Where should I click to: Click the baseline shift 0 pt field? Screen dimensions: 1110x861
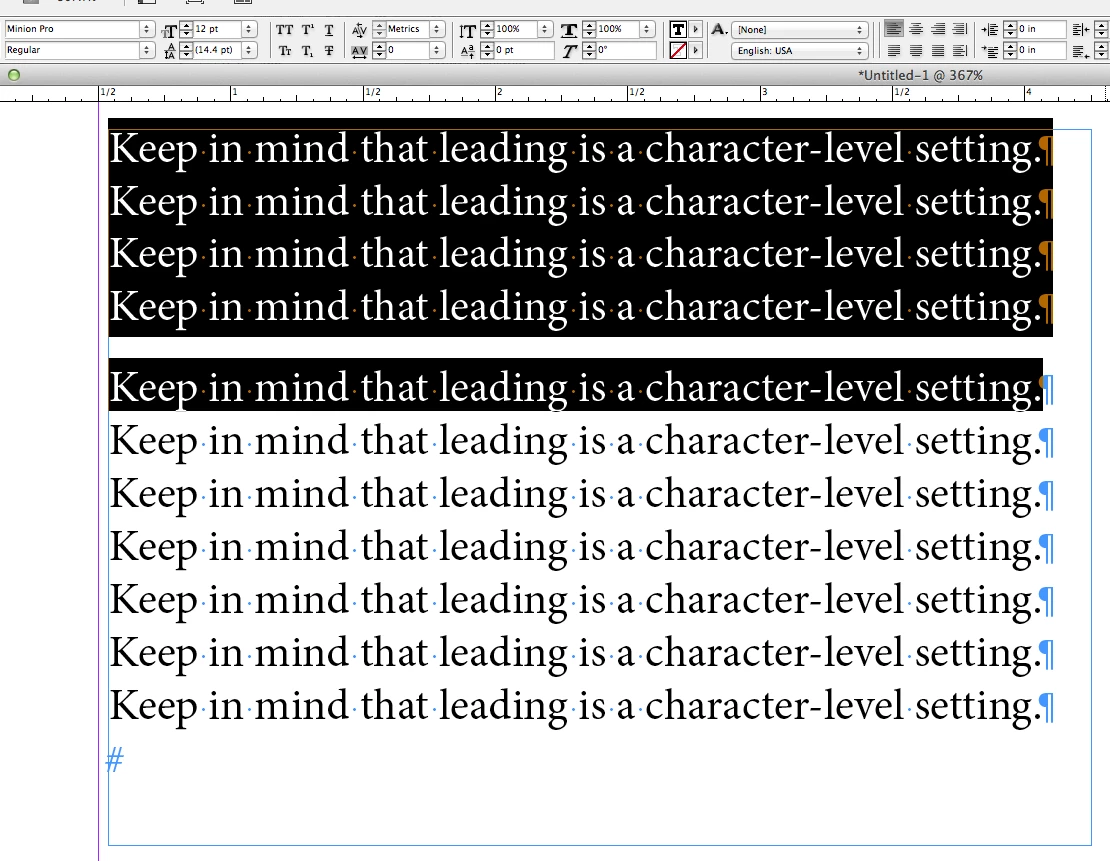pos(523,50)
